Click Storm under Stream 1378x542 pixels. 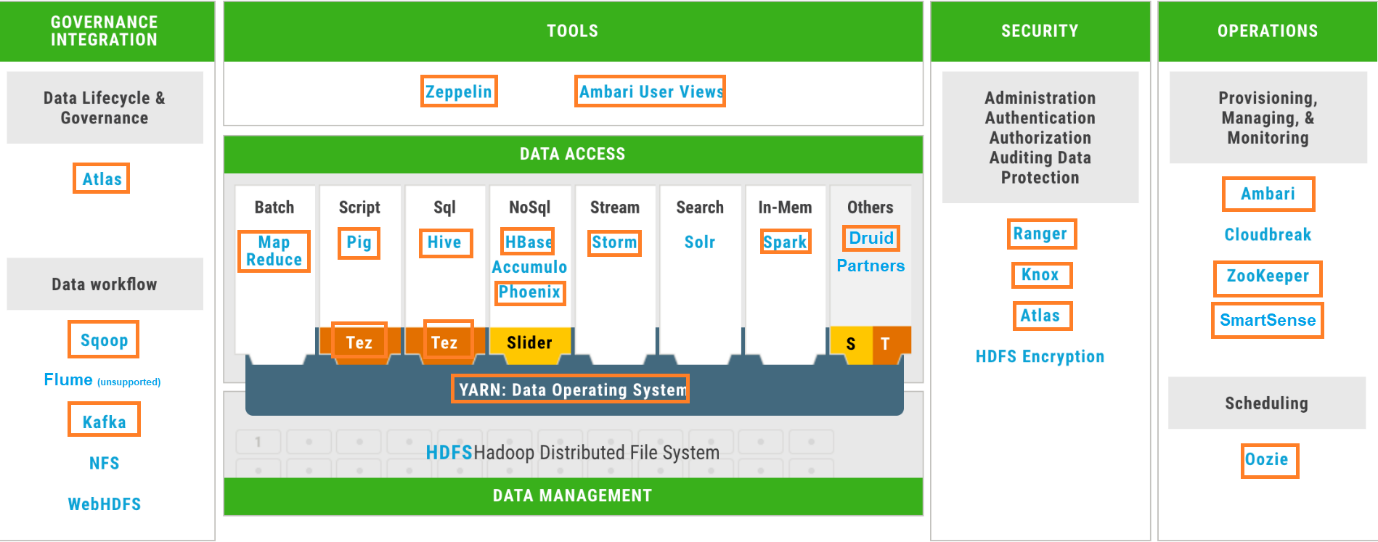pyautogui.click(x=614, y=242)
